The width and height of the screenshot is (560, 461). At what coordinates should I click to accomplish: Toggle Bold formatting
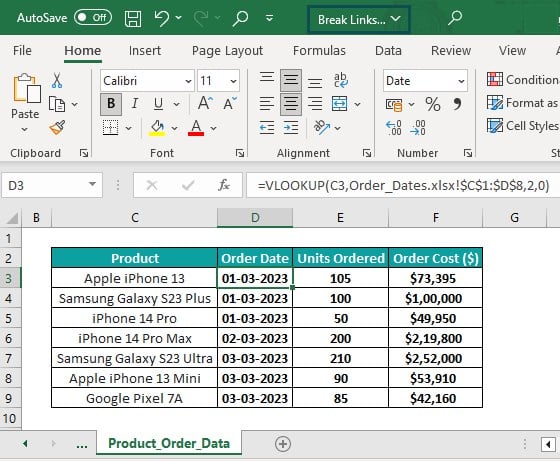(x=111, y=104)
